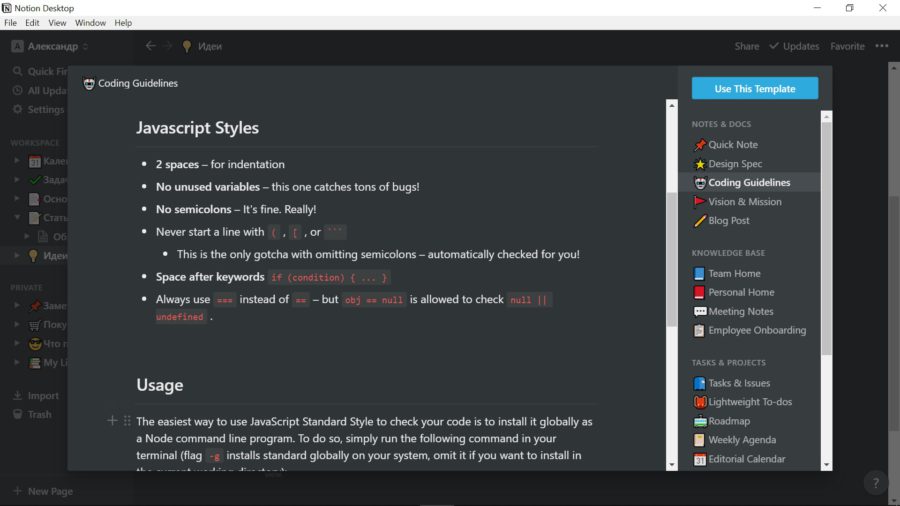Screen dimensions: 900x506
Task: Click Favorite in the top bar
Action: tap(847, 46)
